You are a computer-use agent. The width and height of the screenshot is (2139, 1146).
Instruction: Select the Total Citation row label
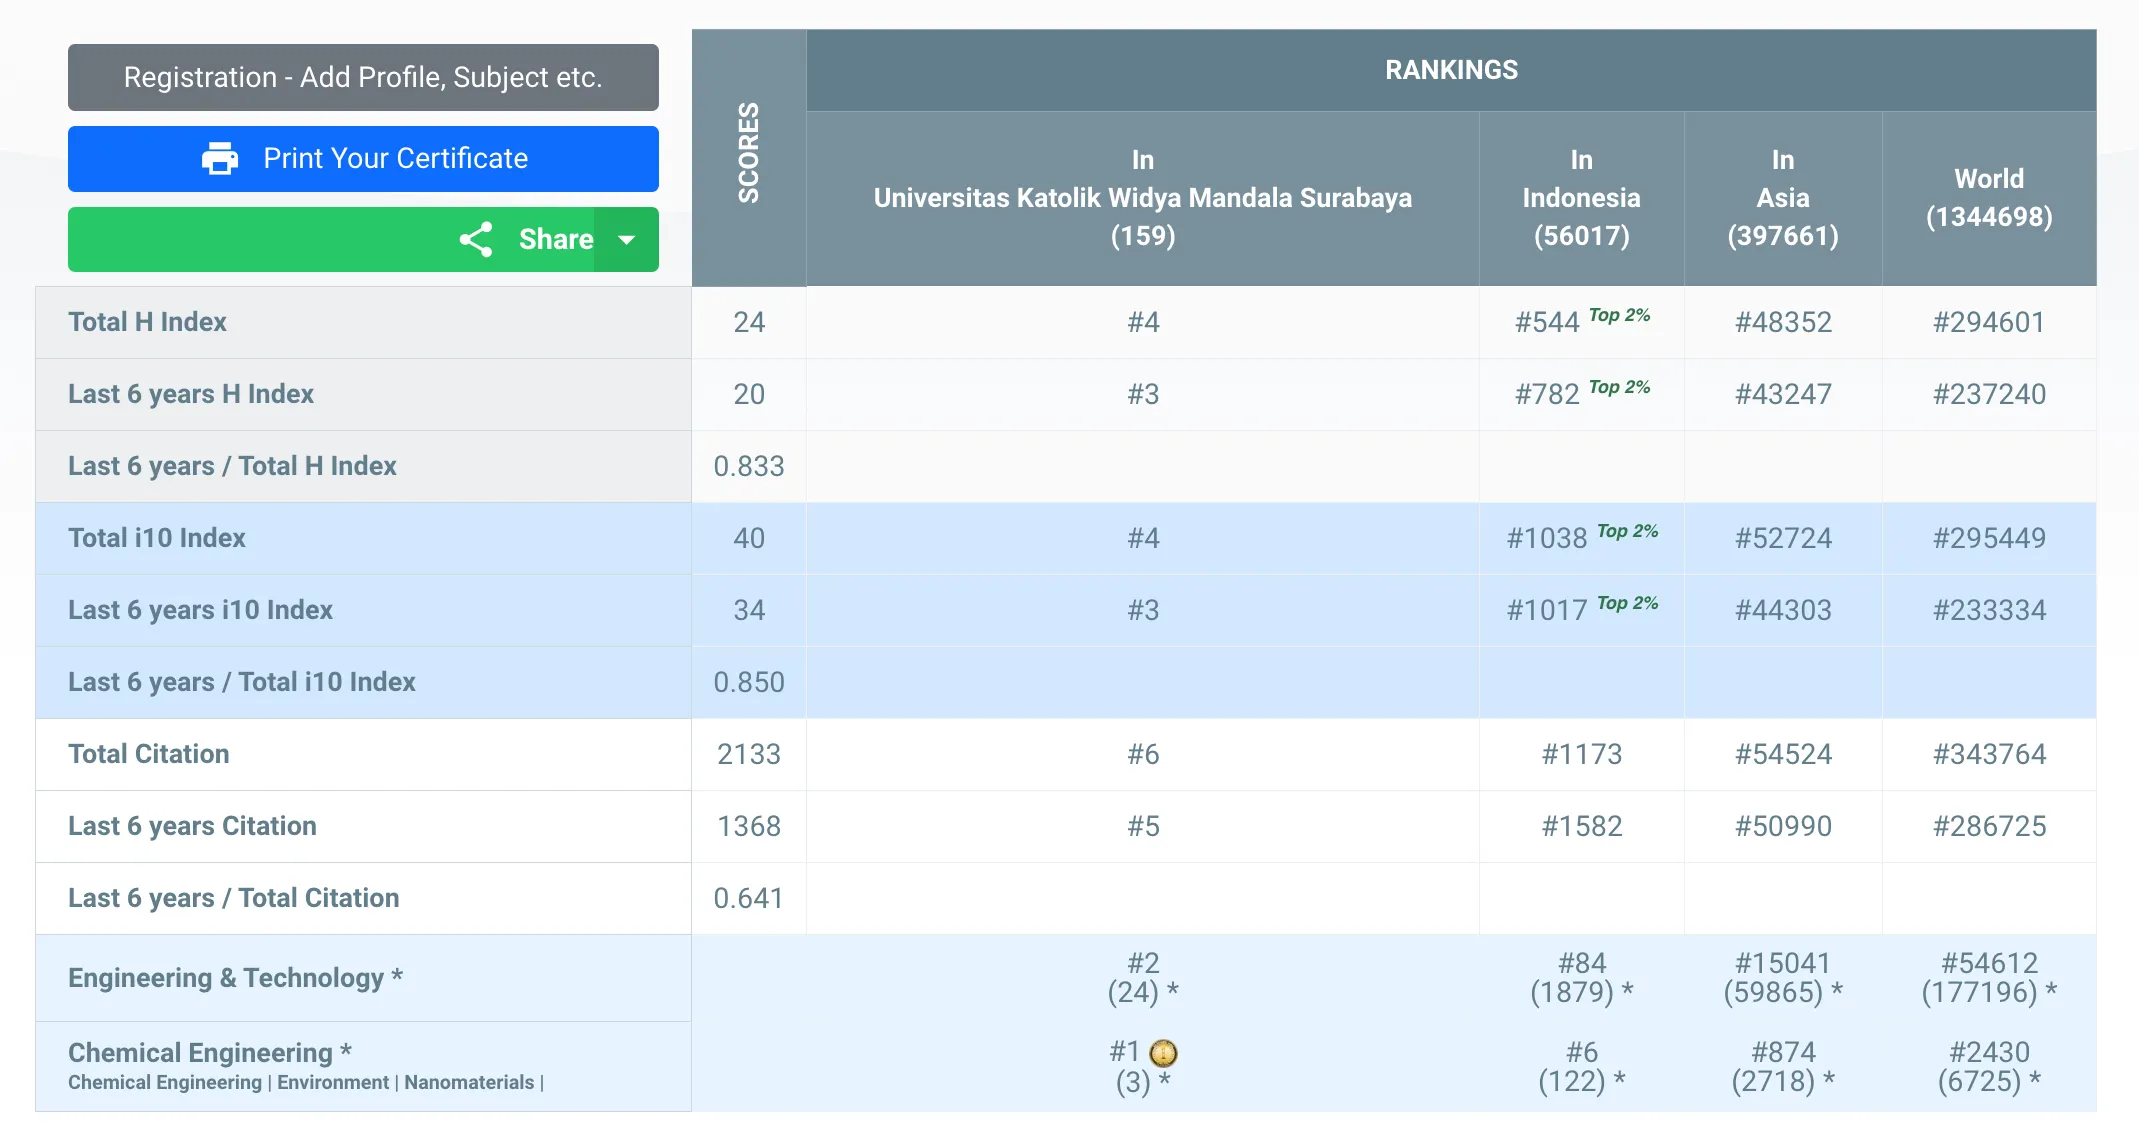coord(148,754)
